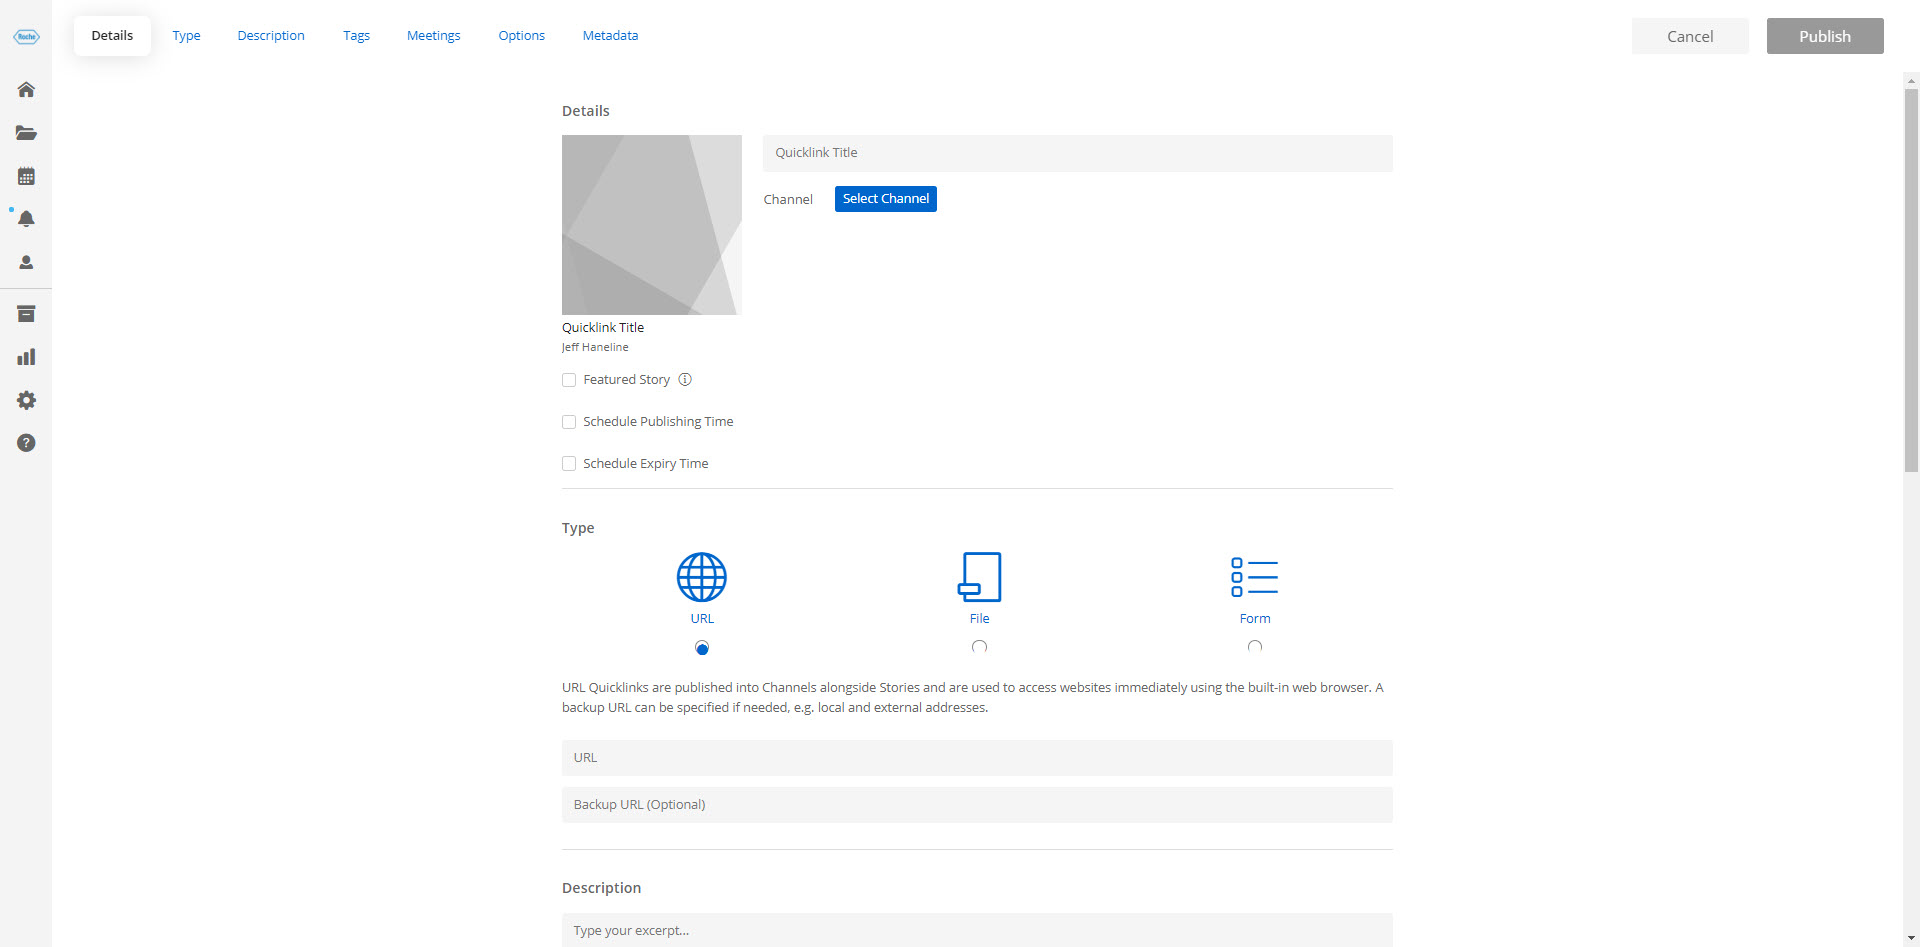Switch to the Type tab
Image resolution: width=1920 pixels, height=947 pixels.
click(186, 36)
